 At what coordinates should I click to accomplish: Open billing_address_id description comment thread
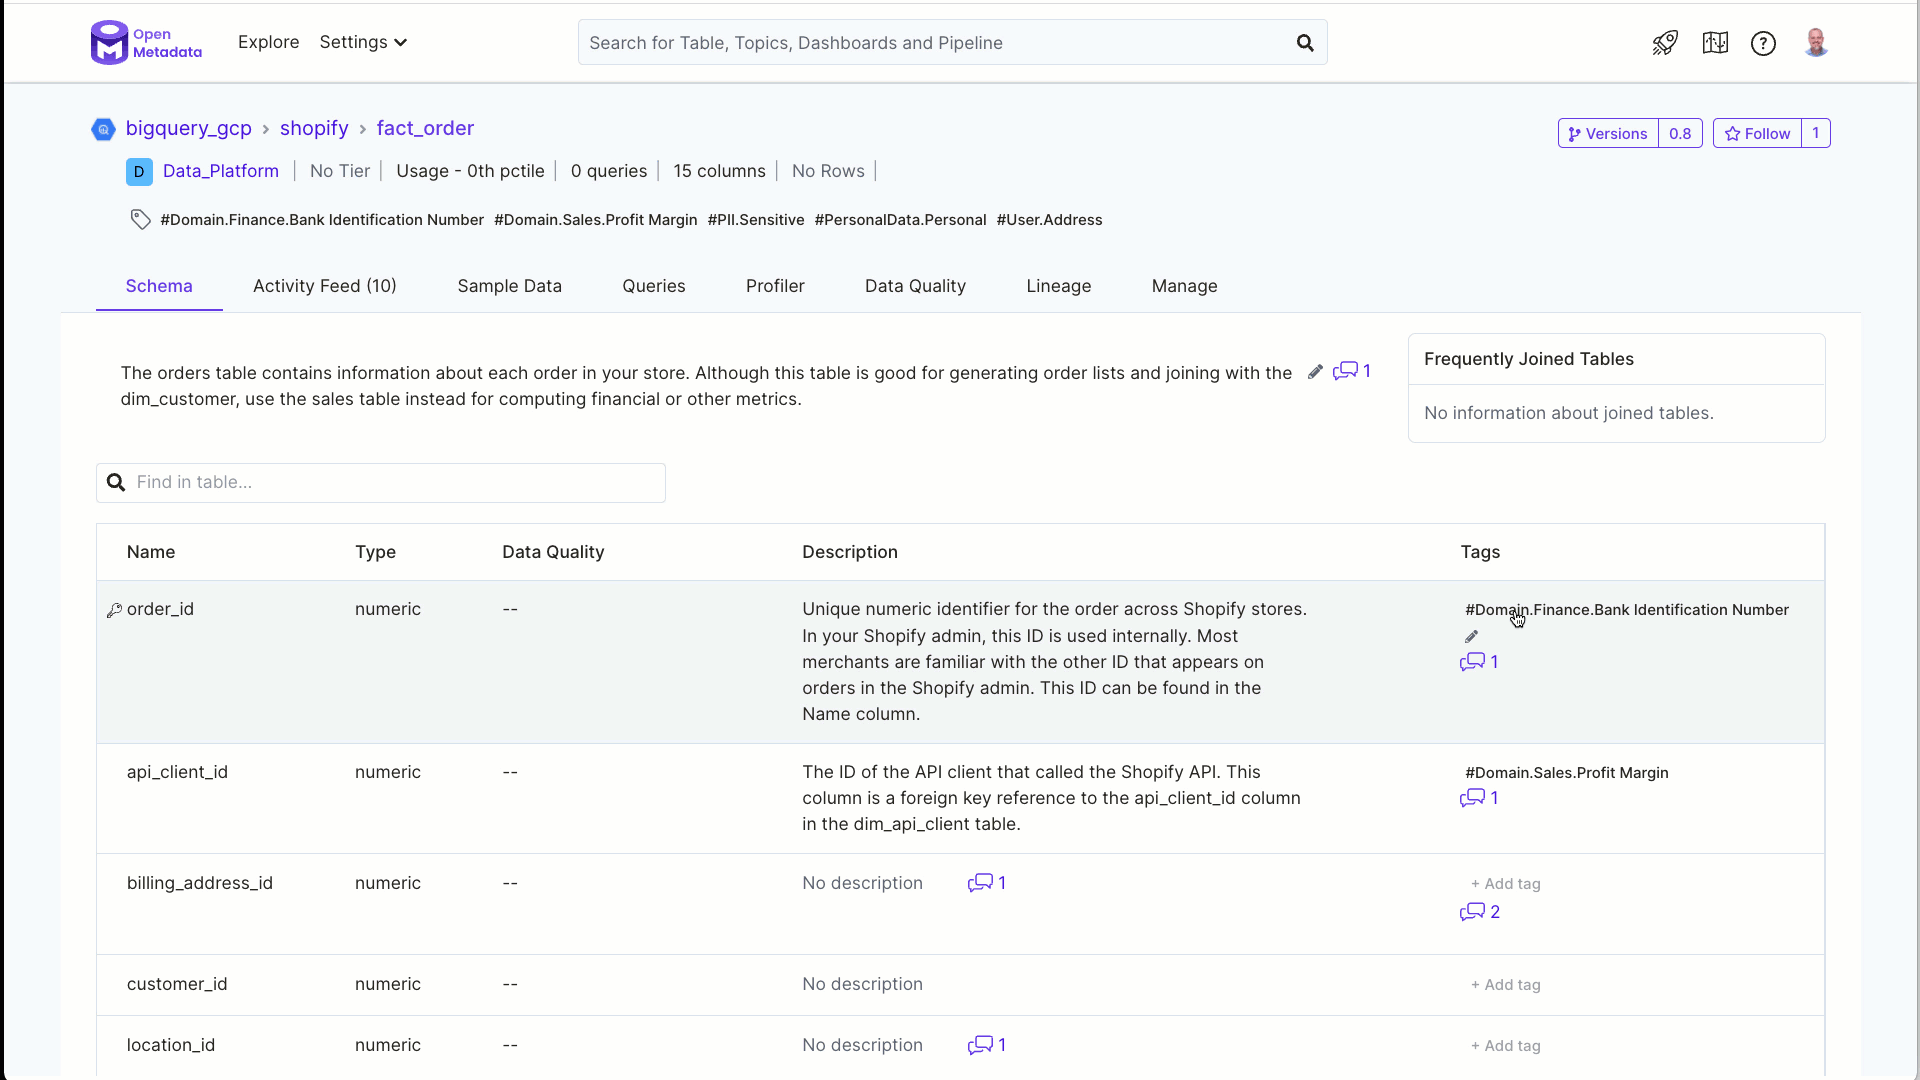981,883
